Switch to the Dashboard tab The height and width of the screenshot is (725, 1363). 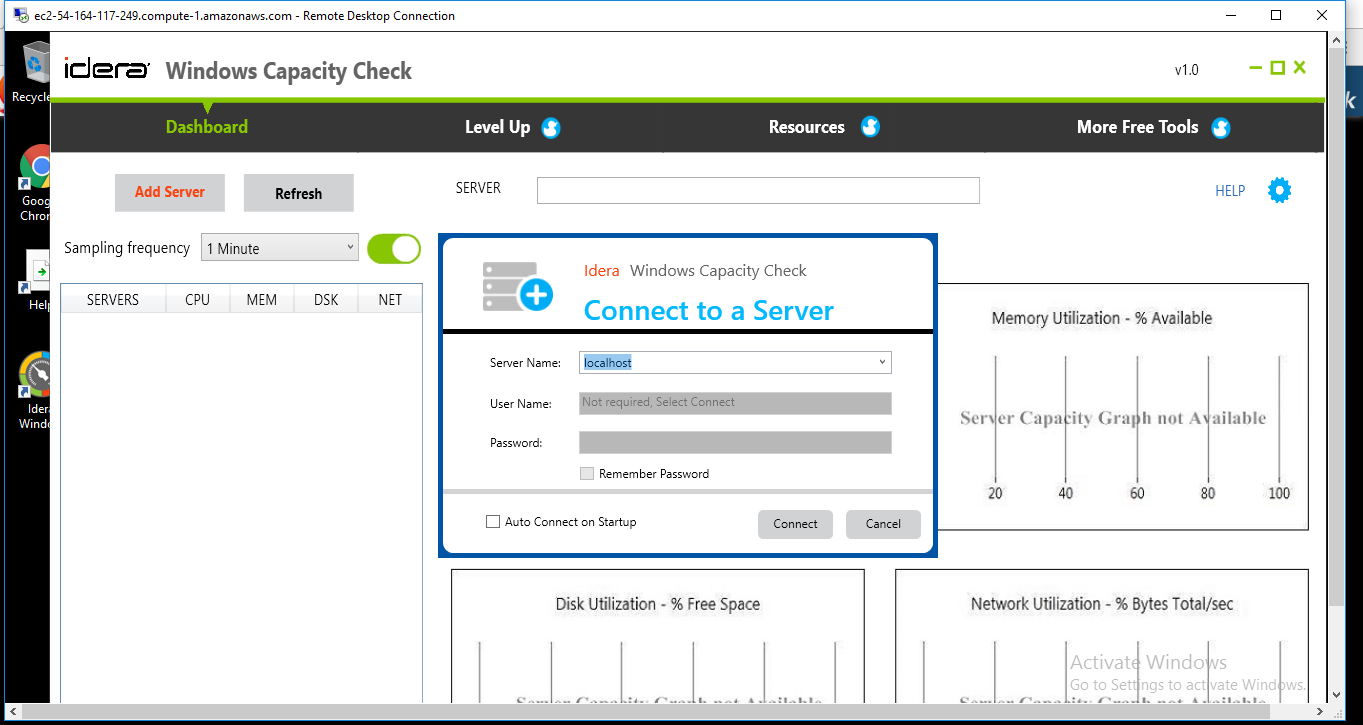[x=206, y=127]
